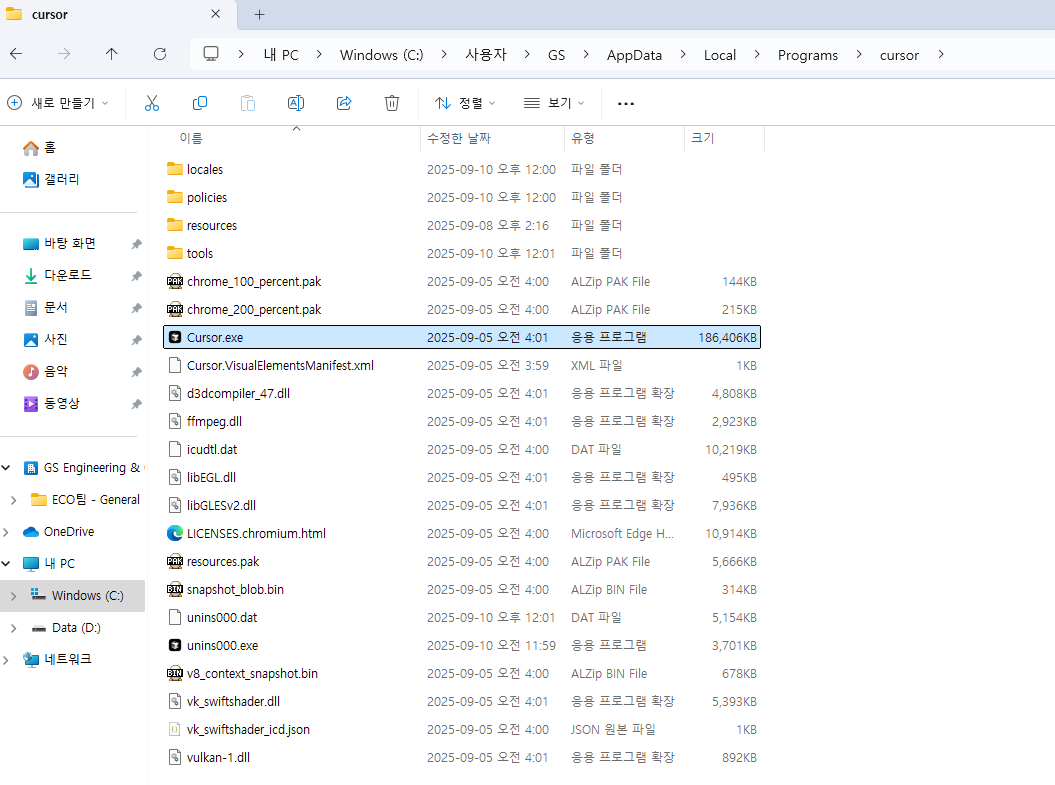Select the policies folder row

click(462, 198)
